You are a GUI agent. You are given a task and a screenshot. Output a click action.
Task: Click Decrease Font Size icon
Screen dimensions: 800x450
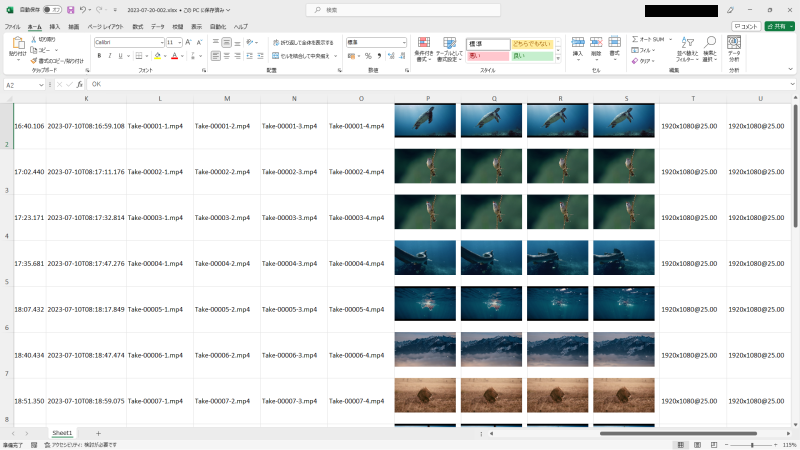199,42
